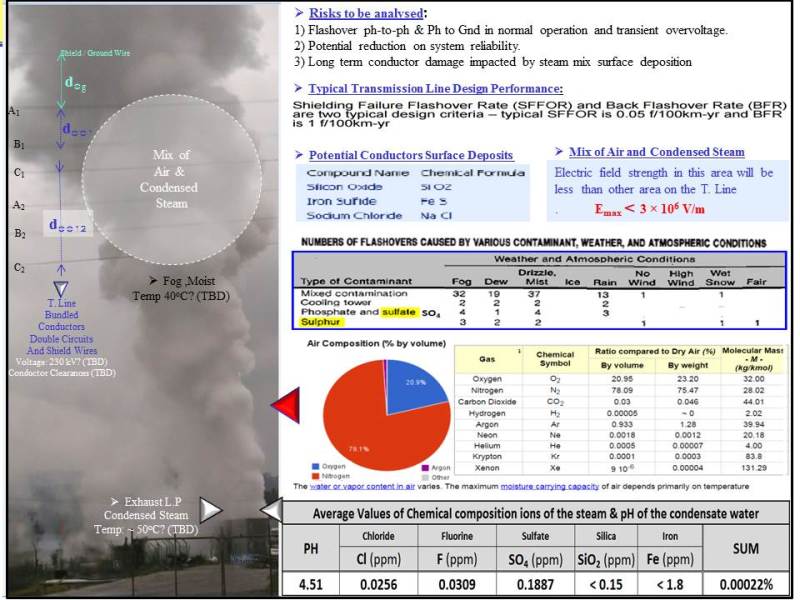Click the 'Mix of Air and Condensed Steam' heading
Image resolution: width=800 pixels, height=600 pixels.
point(656,152)
